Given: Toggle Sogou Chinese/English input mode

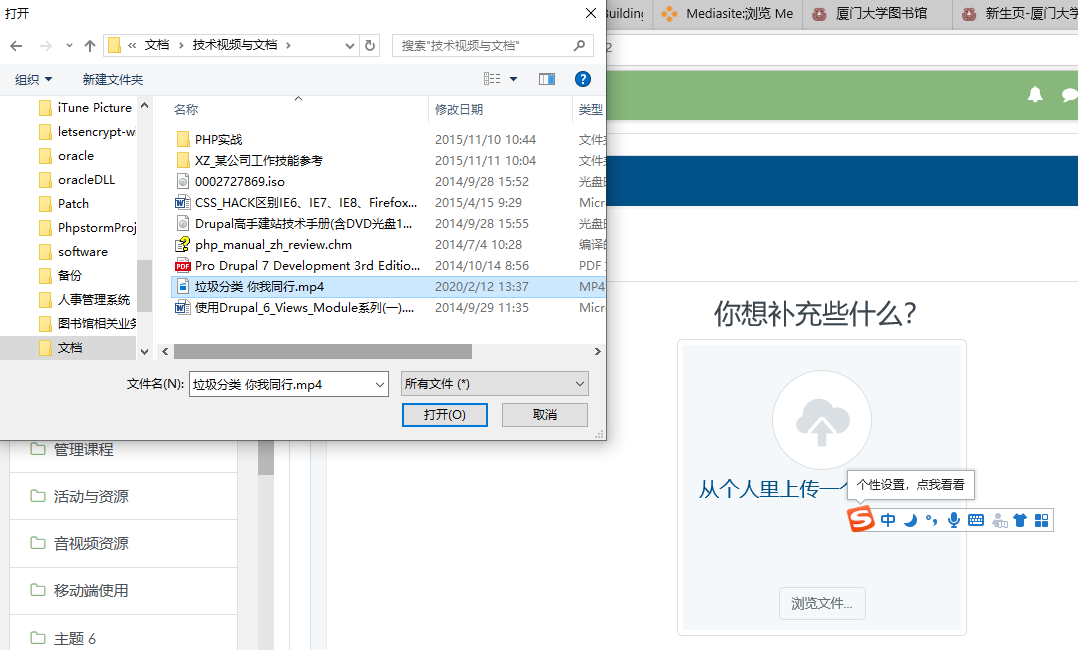Looking at the screenshot, I should (889, 520).
